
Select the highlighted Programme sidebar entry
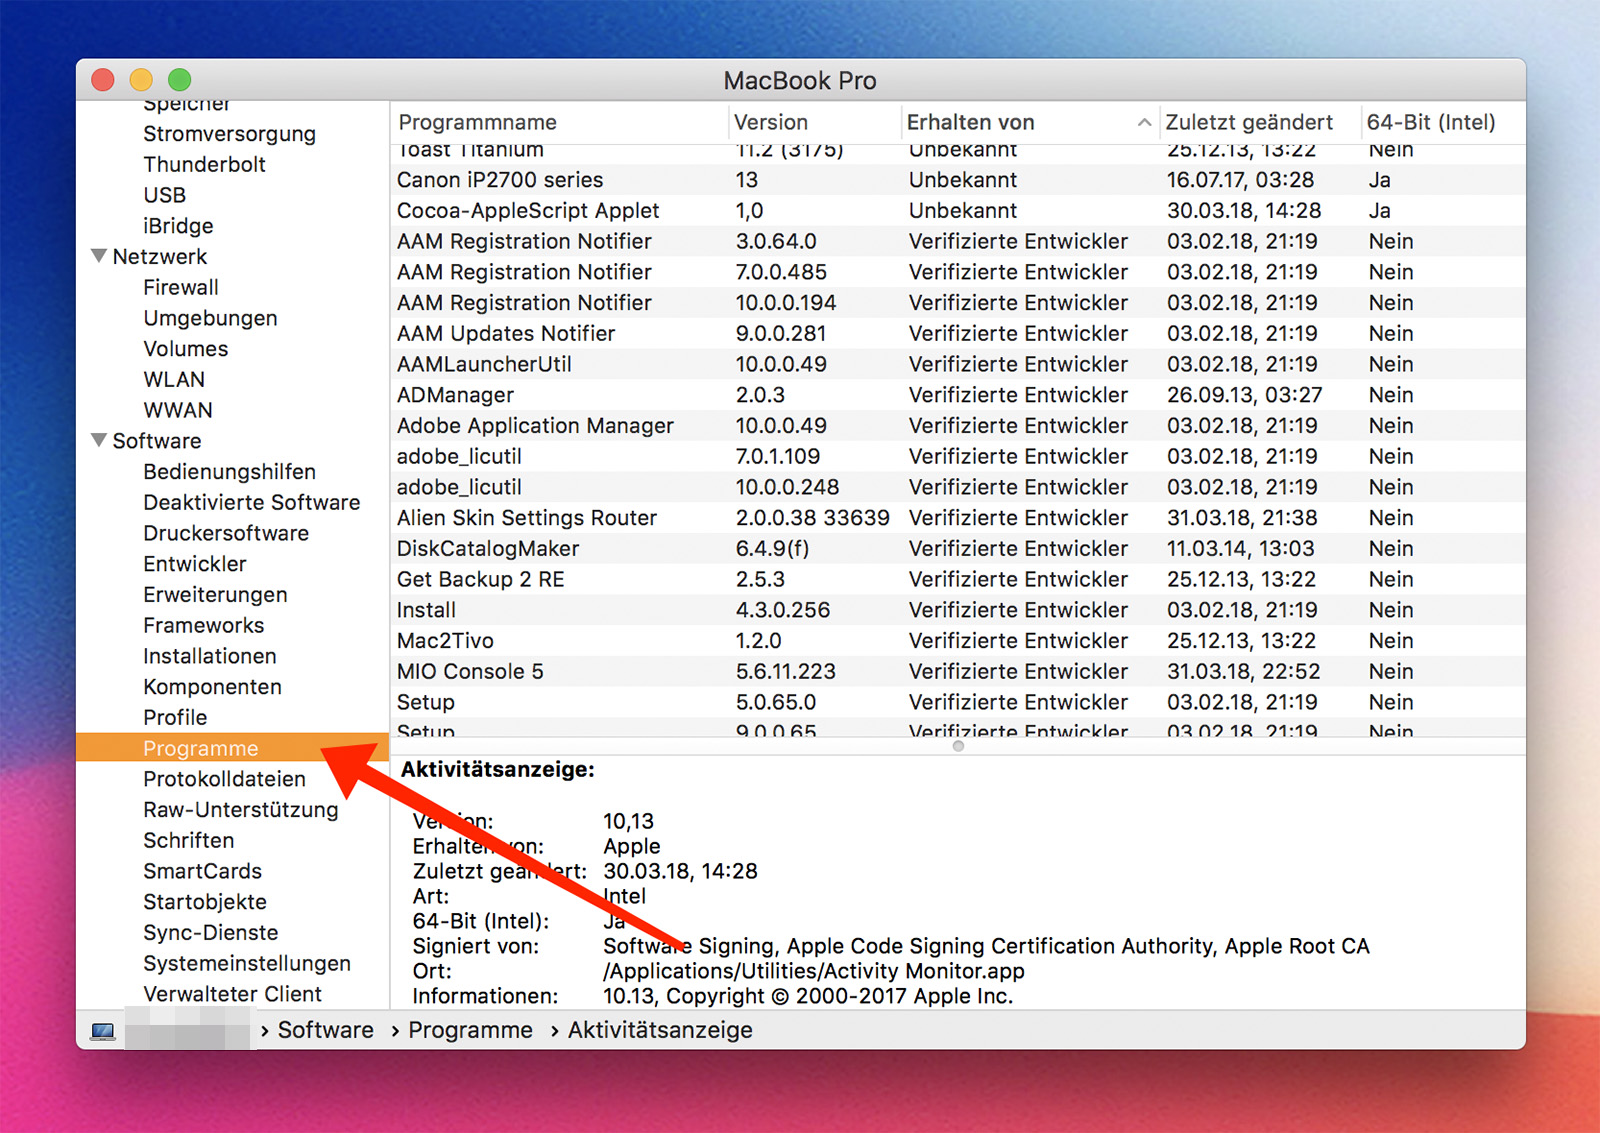[232, 748]
